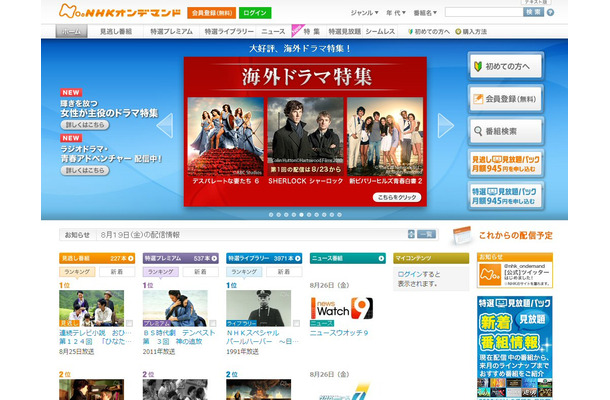Apply for 見逃し見放題パック 月額945円
The width and height of the screenshot is (610, 400).
(x=505, y=164)
